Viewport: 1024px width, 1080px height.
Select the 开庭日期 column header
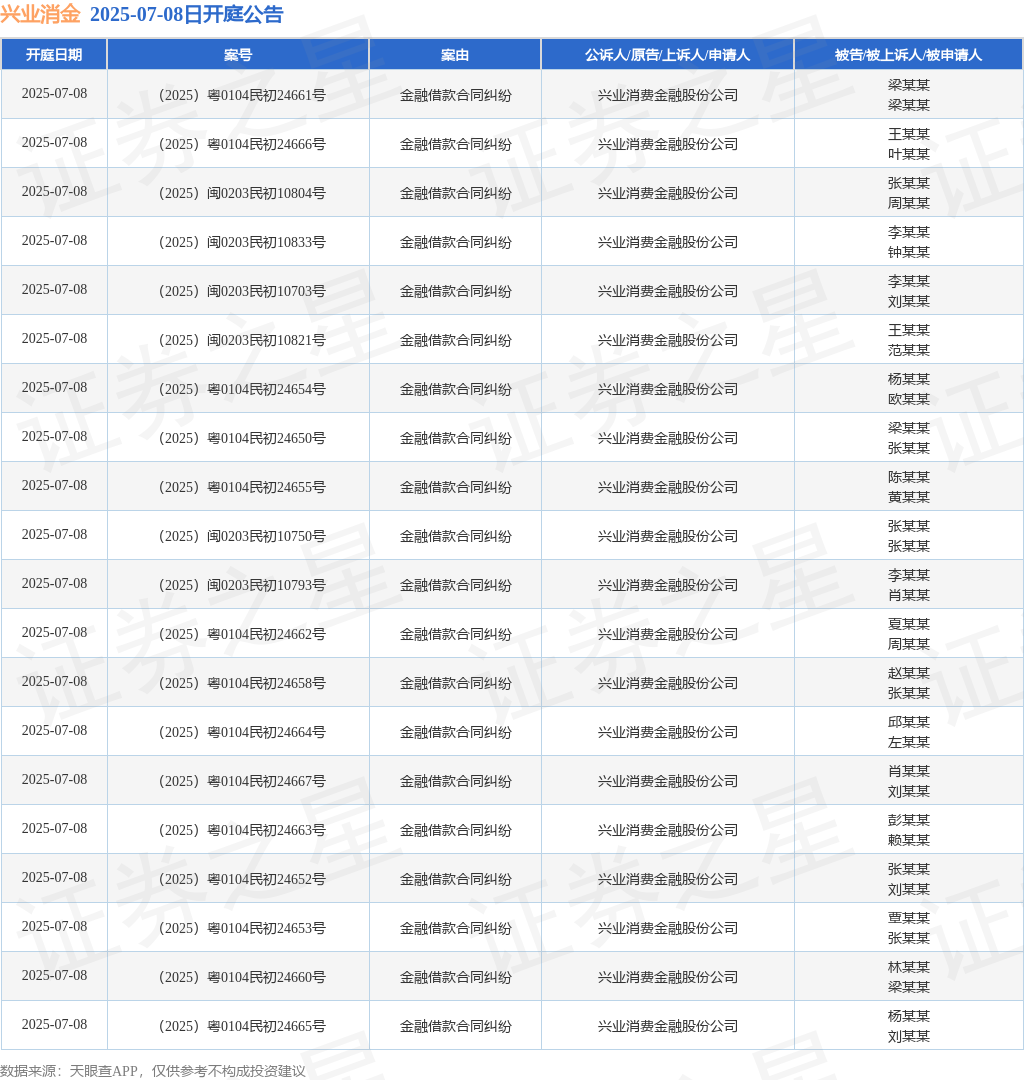click(54, 55)
